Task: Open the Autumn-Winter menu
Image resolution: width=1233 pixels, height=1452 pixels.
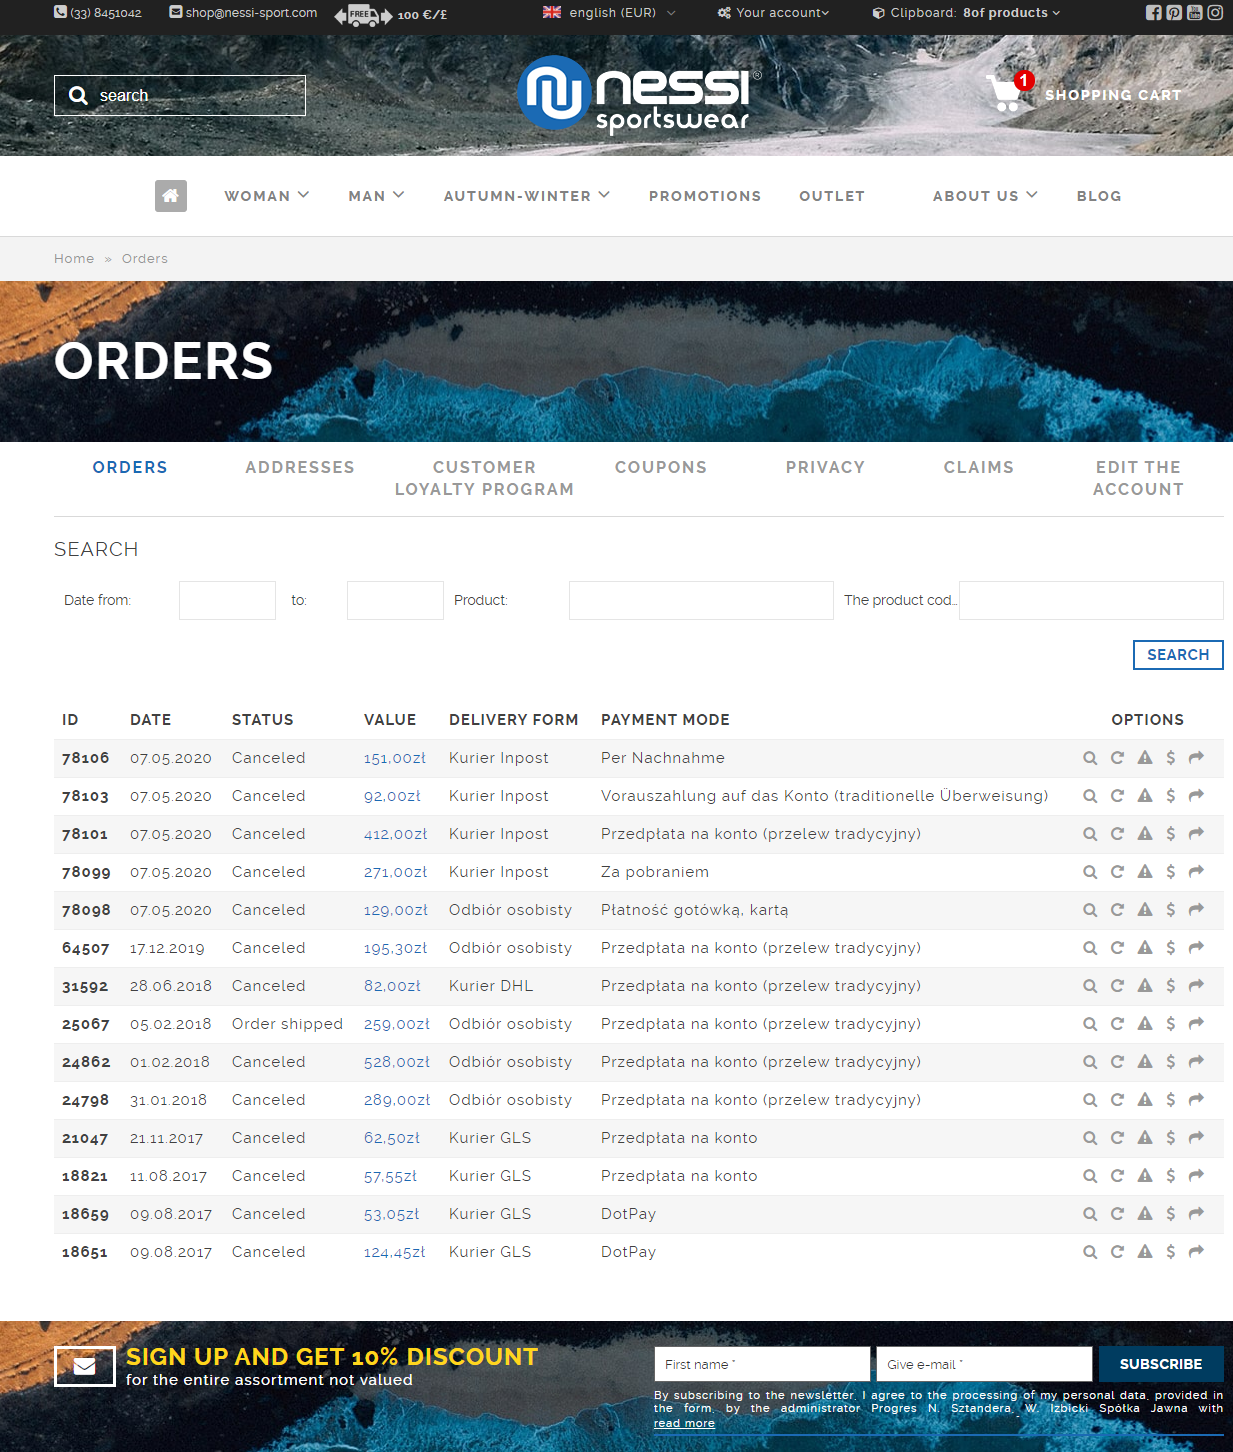Action: [526, 196]
